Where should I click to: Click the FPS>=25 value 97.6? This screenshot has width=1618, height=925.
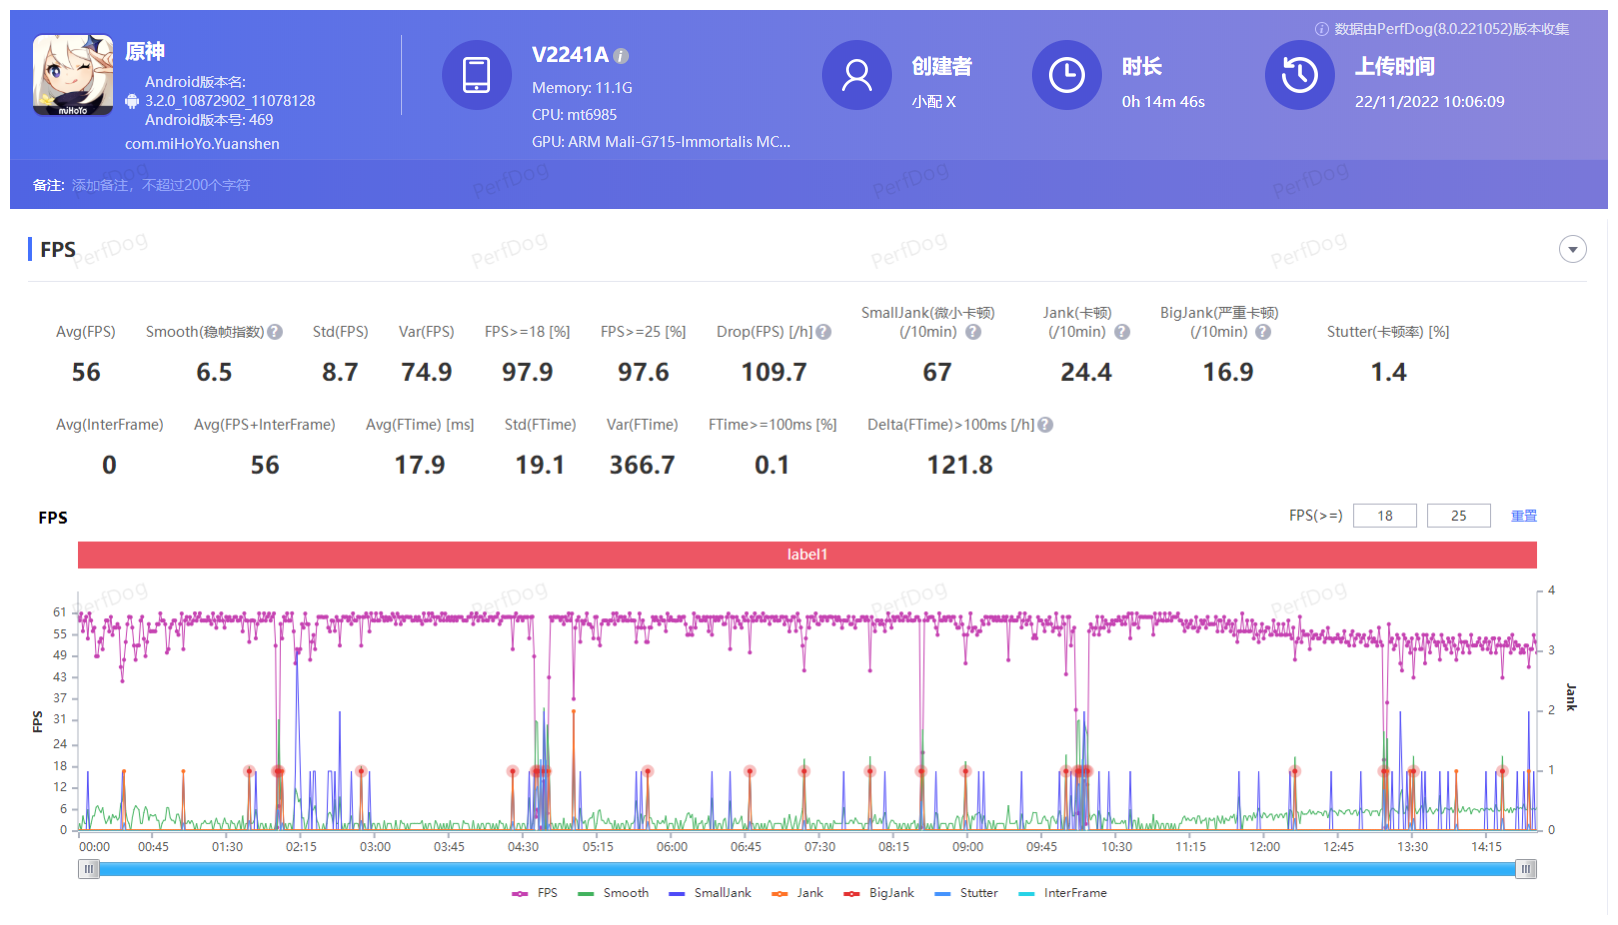pos(643,372)
